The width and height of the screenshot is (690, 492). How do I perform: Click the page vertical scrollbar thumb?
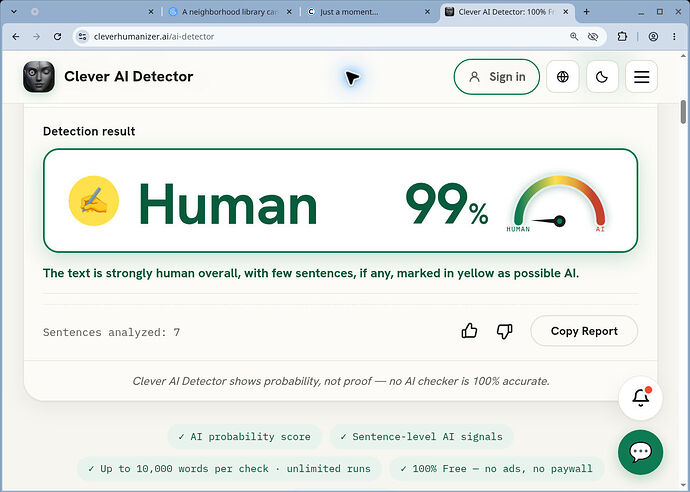pos(683,112)
